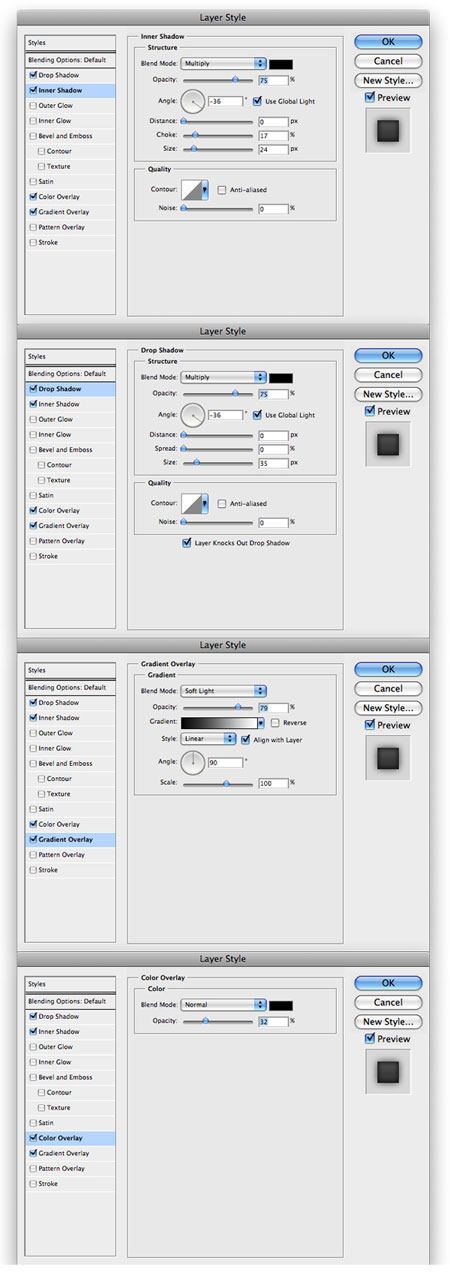This screenshot has height=1282, width=450.
Task: Uncheck Layer Knocks Out Drop Shadow
Action: coord(187,543)
